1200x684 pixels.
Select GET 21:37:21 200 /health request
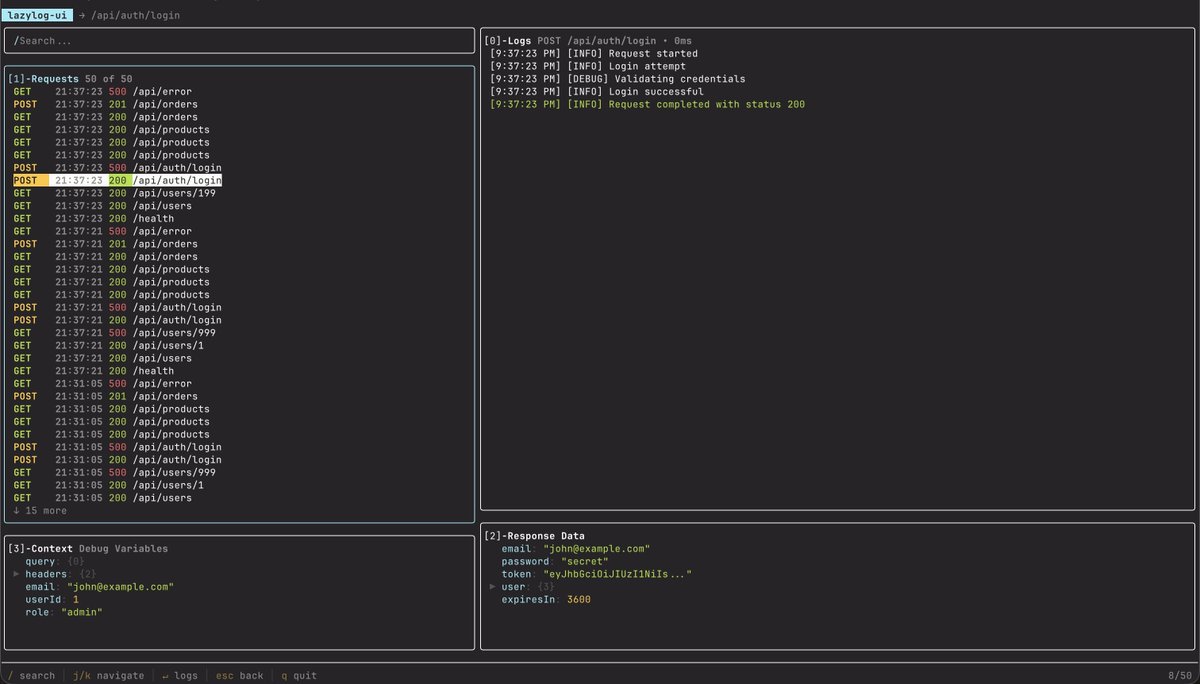(x=94, y=371)
